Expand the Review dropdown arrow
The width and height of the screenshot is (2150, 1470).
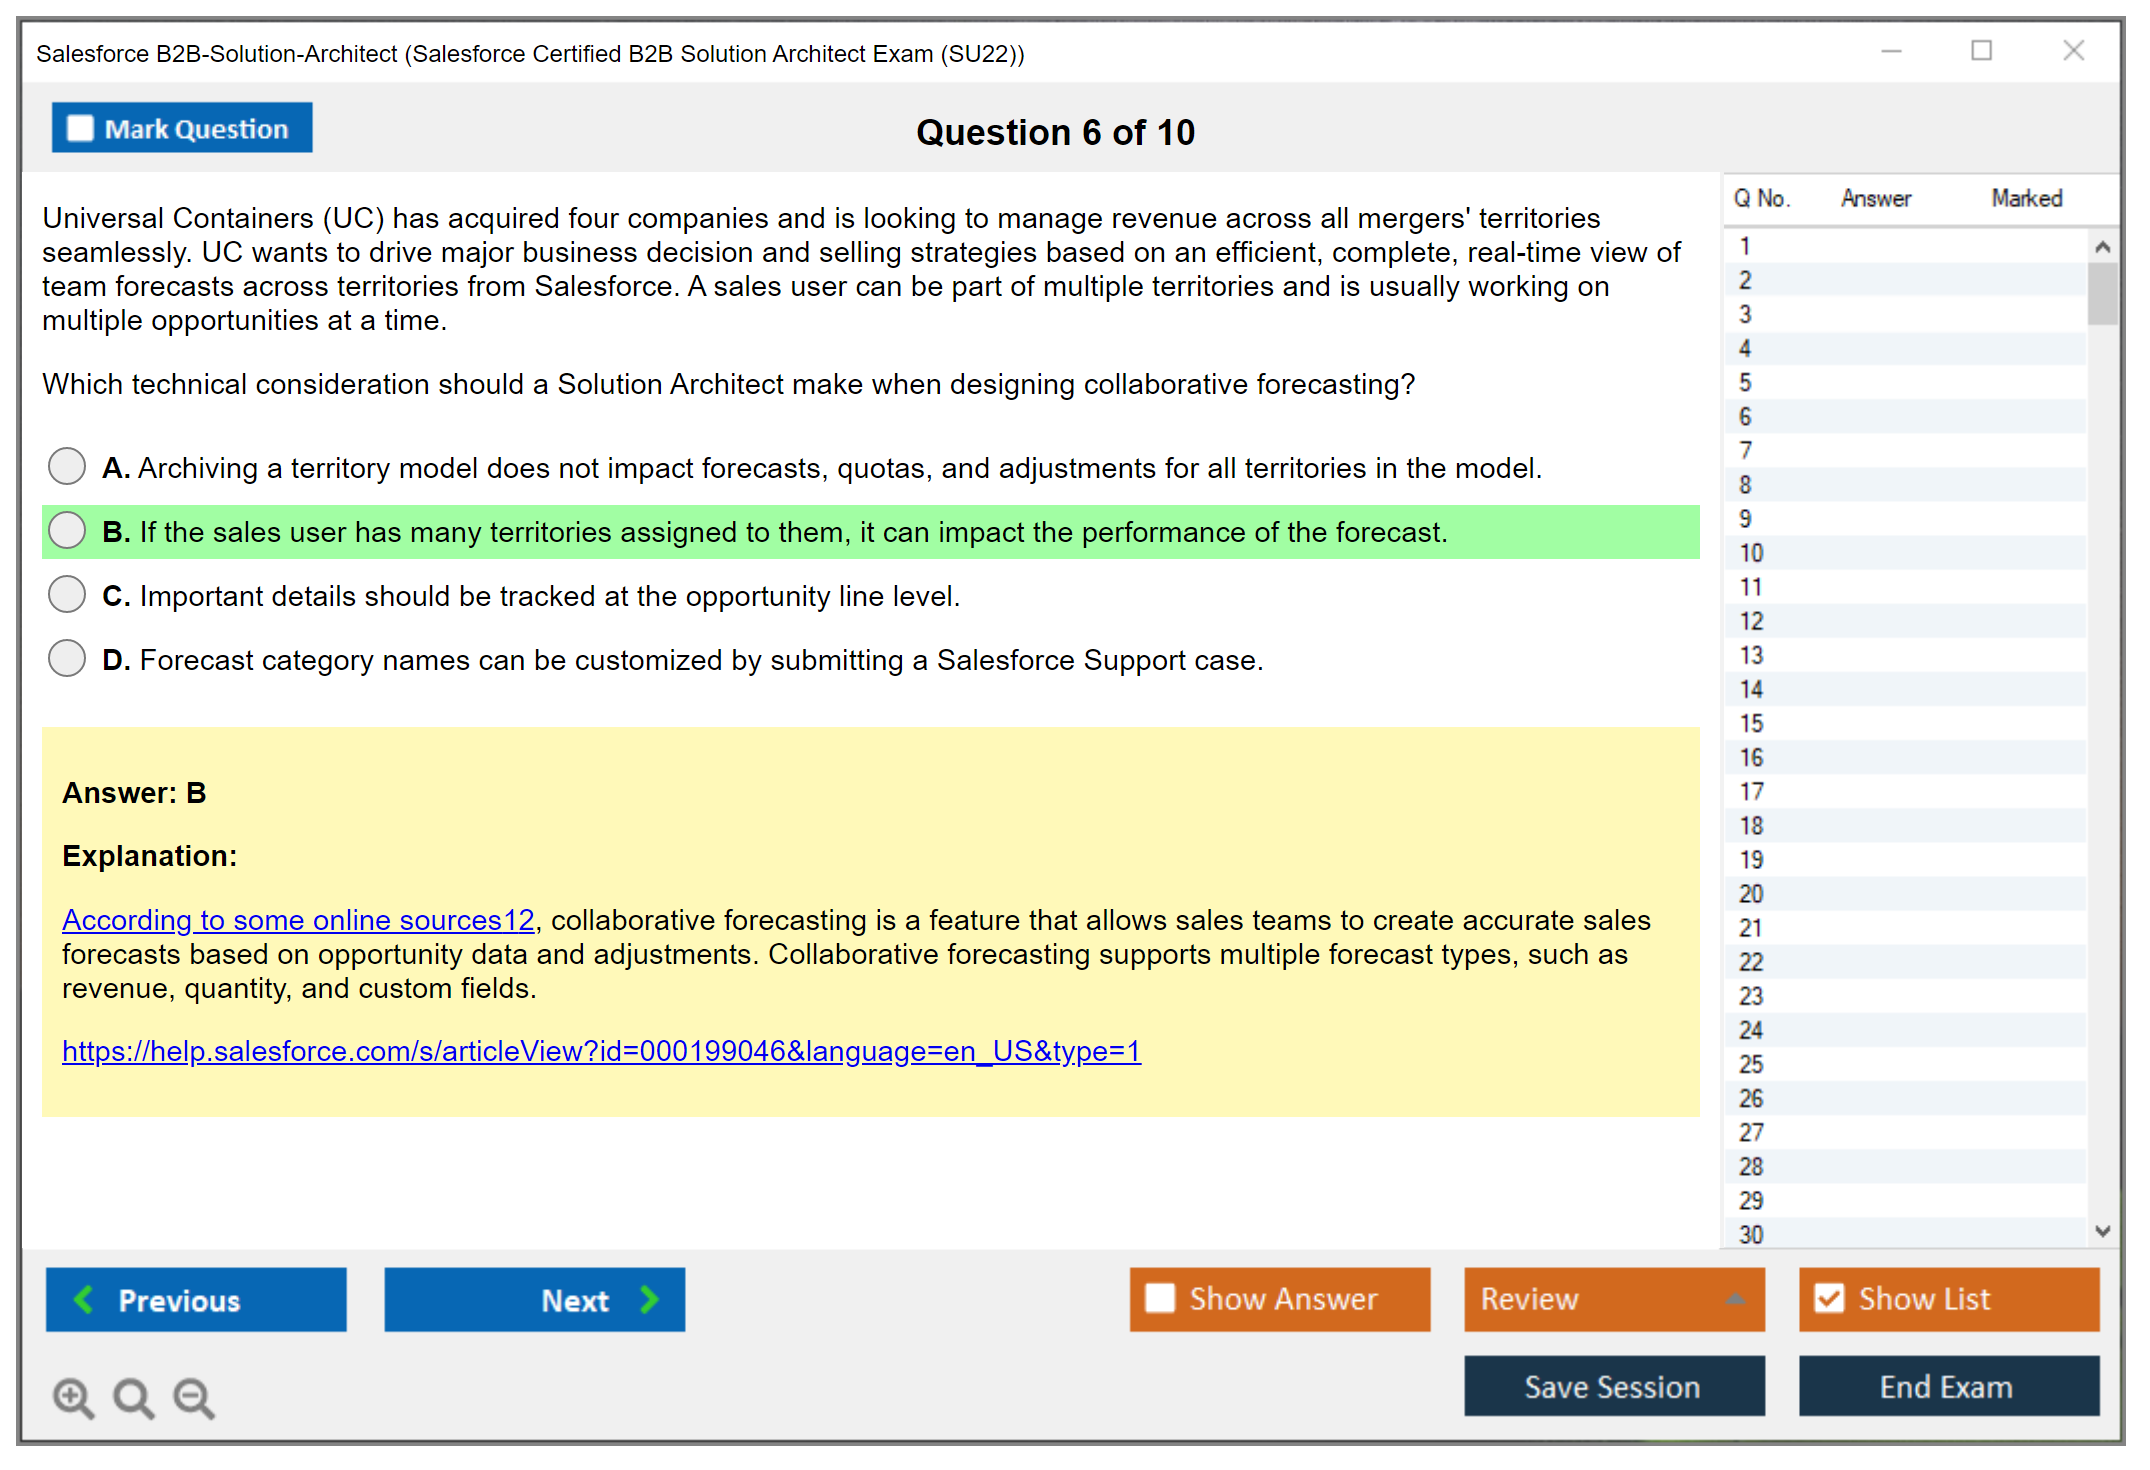tap(1735, 1299)
